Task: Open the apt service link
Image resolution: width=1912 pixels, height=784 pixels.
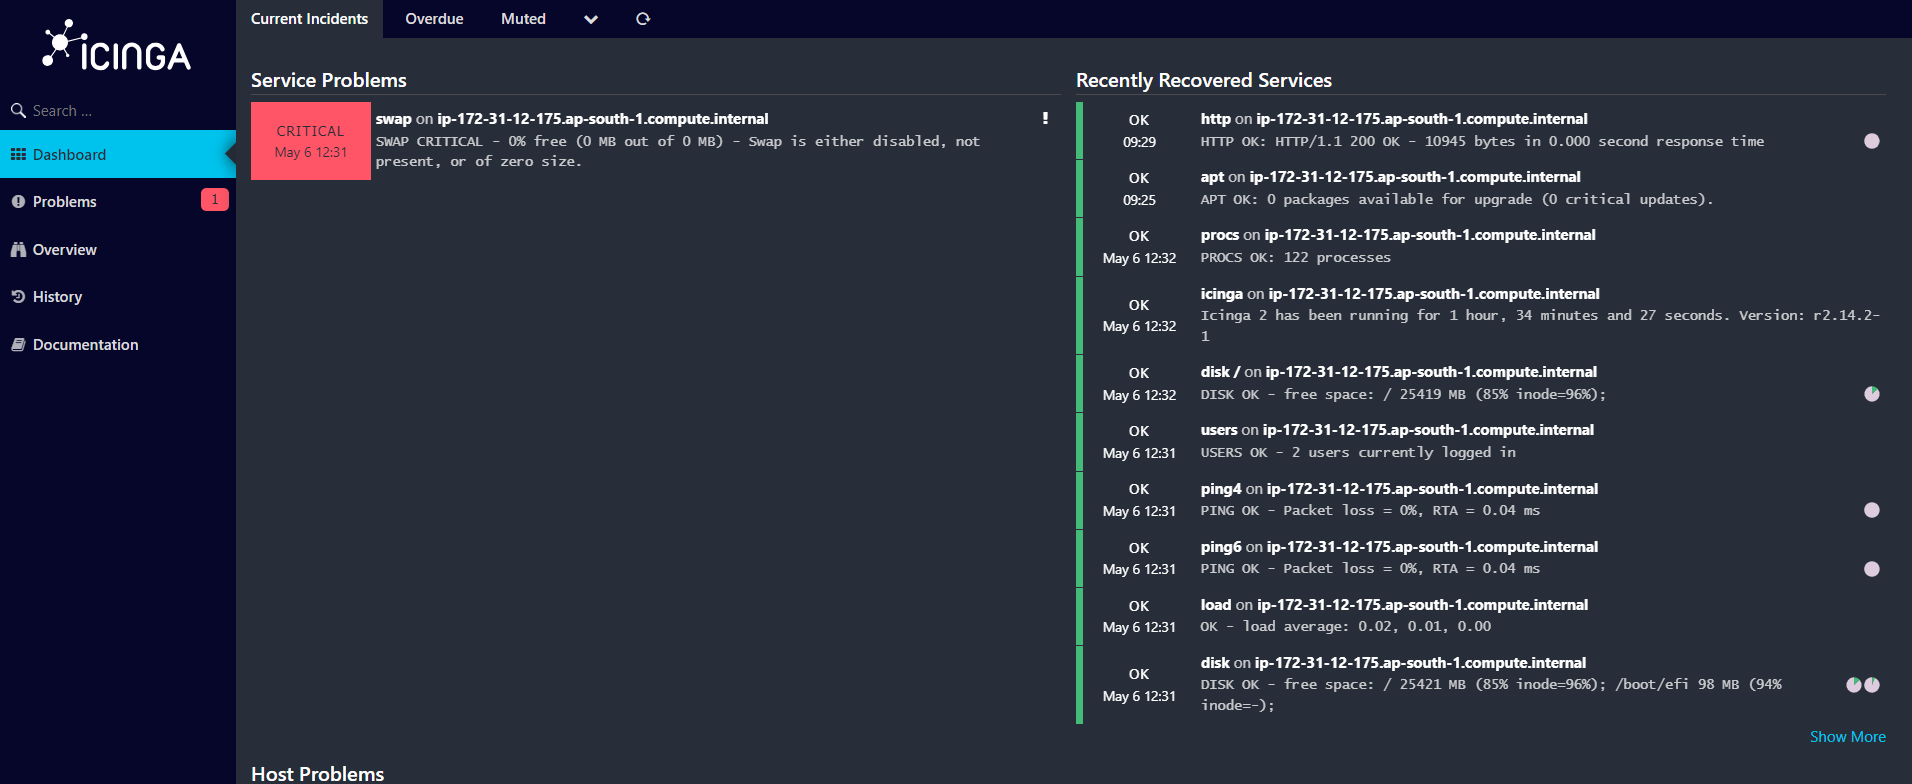Action: (x=1212, y=177)
